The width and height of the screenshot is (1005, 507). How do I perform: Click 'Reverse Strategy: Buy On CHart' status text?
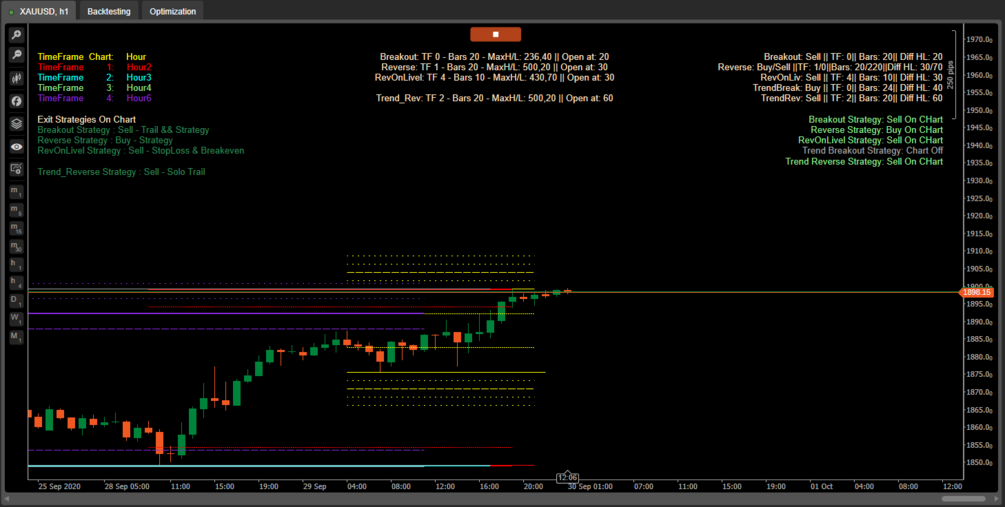tap(877, 129)
